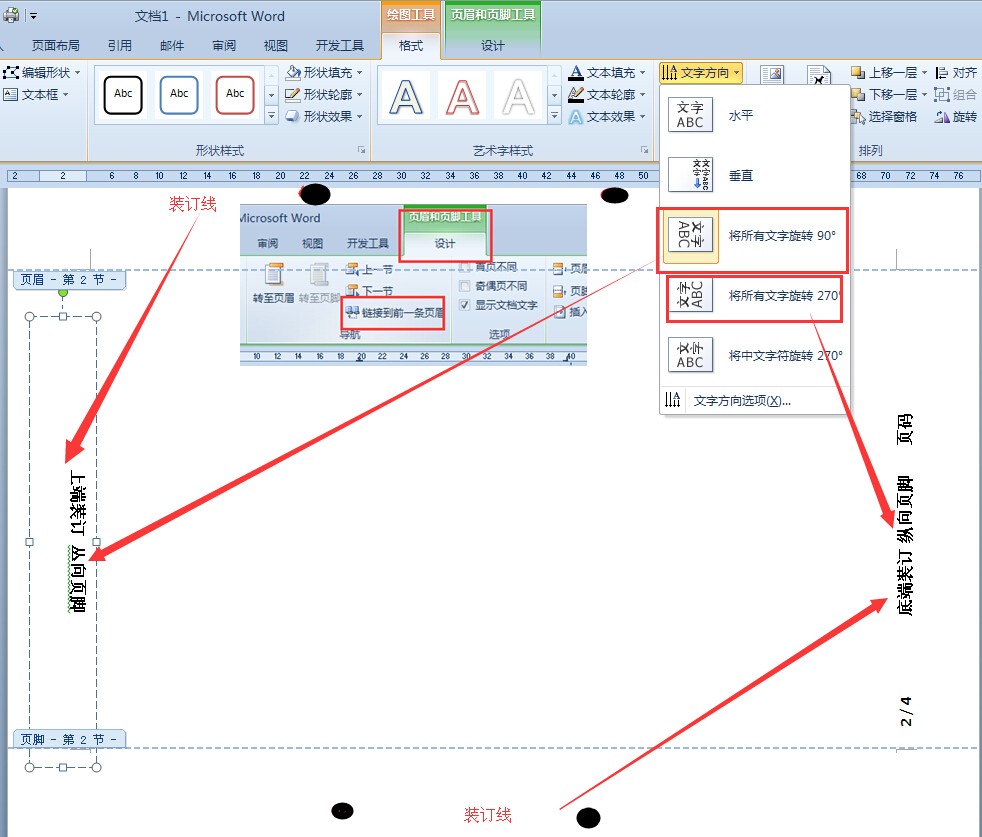Click the 2 / 4 page number text
Screen dimensions: 982x837
906,711
